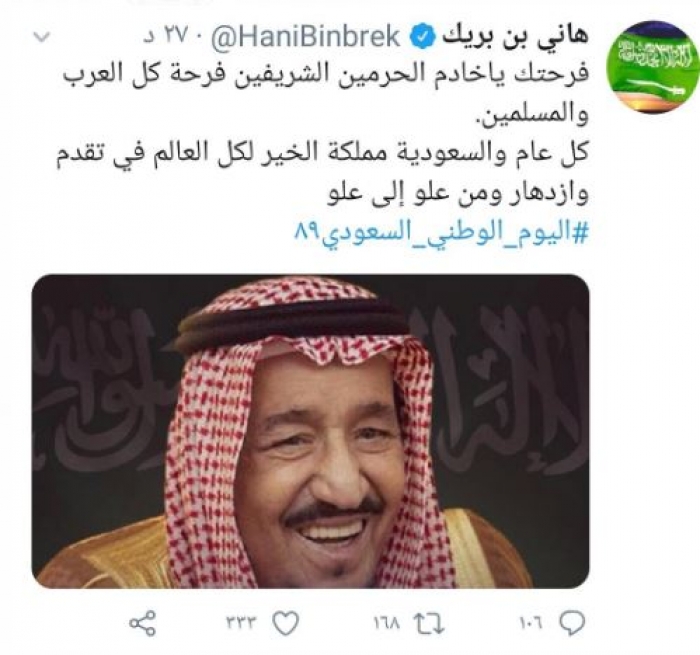
Task: Click the word والمسلمين in the tweet
Action: point(532,114)
